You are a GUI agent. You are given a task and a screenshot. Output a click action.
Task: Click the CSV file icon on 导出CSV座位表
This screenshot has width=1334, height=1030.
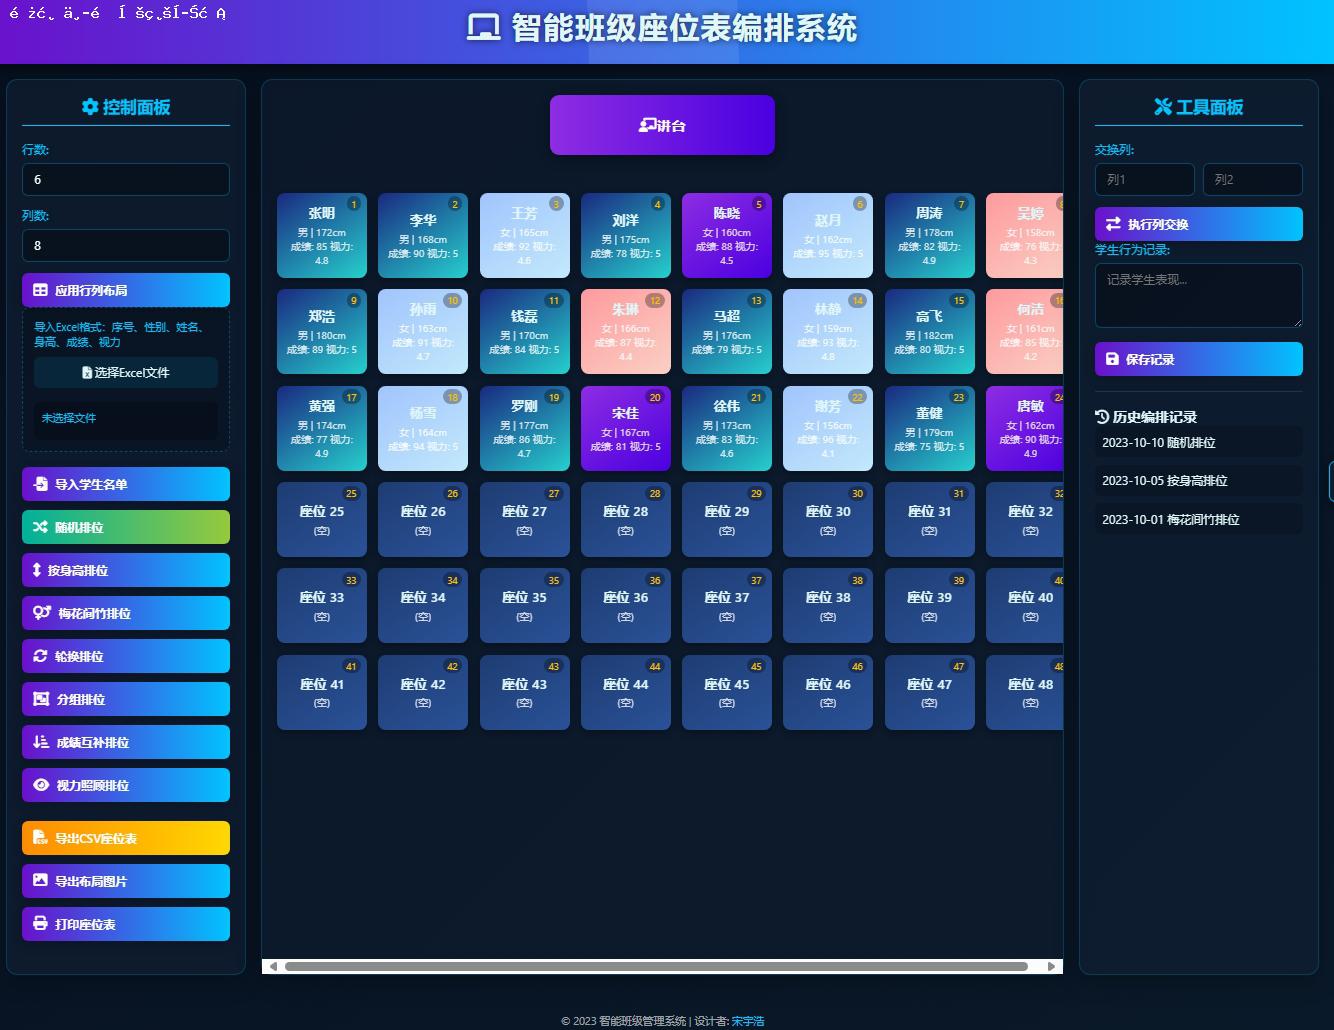point(40,838)
